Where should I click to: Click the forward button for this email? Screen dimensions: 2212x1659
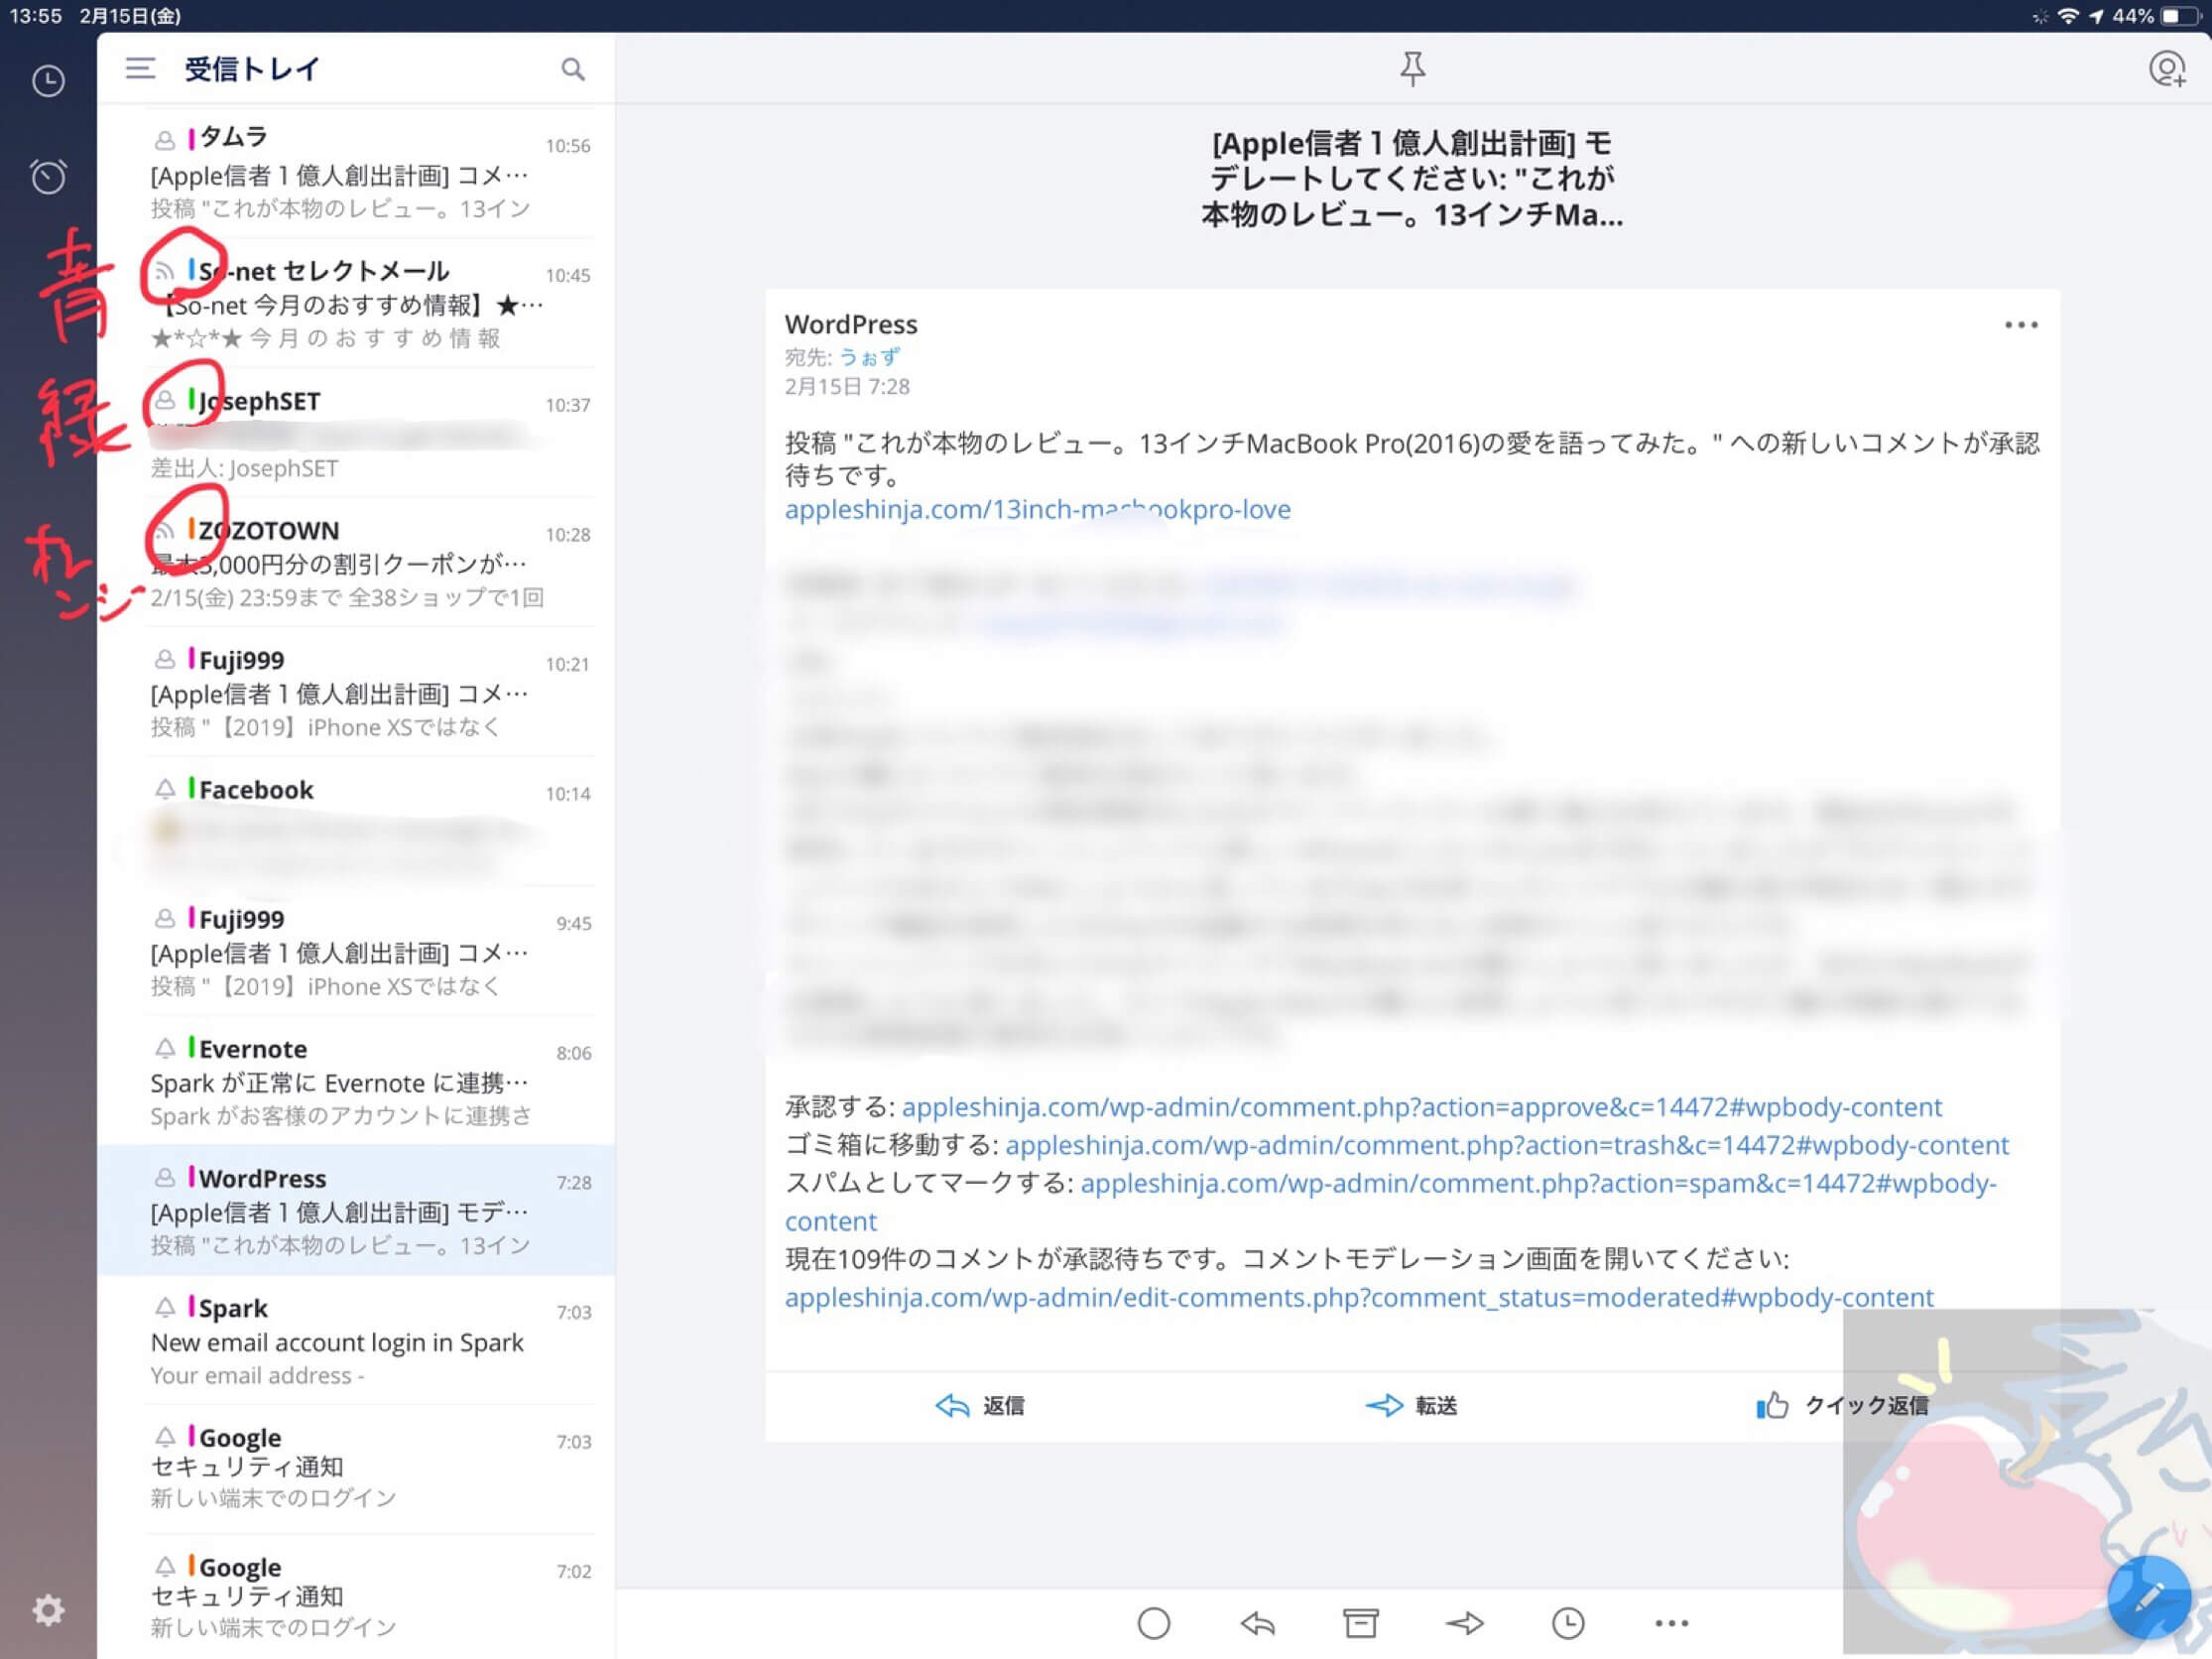pos(1414,1405)
